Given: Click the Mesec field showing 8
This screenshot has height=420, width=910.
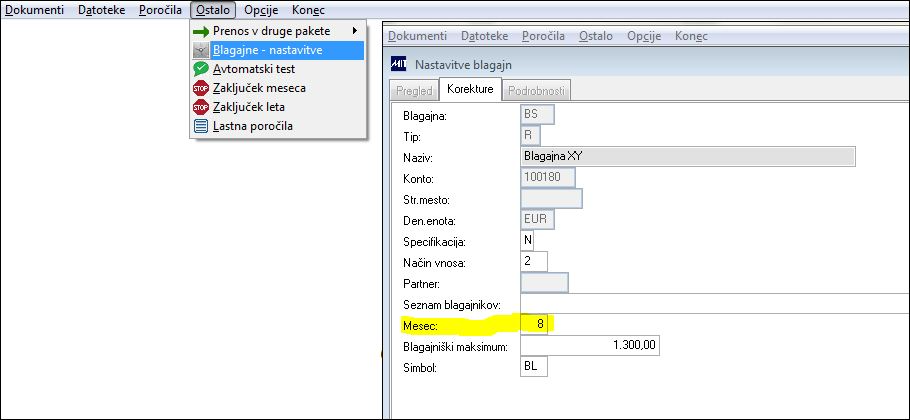Looking at the screenshot, I should tap(534, 325).
